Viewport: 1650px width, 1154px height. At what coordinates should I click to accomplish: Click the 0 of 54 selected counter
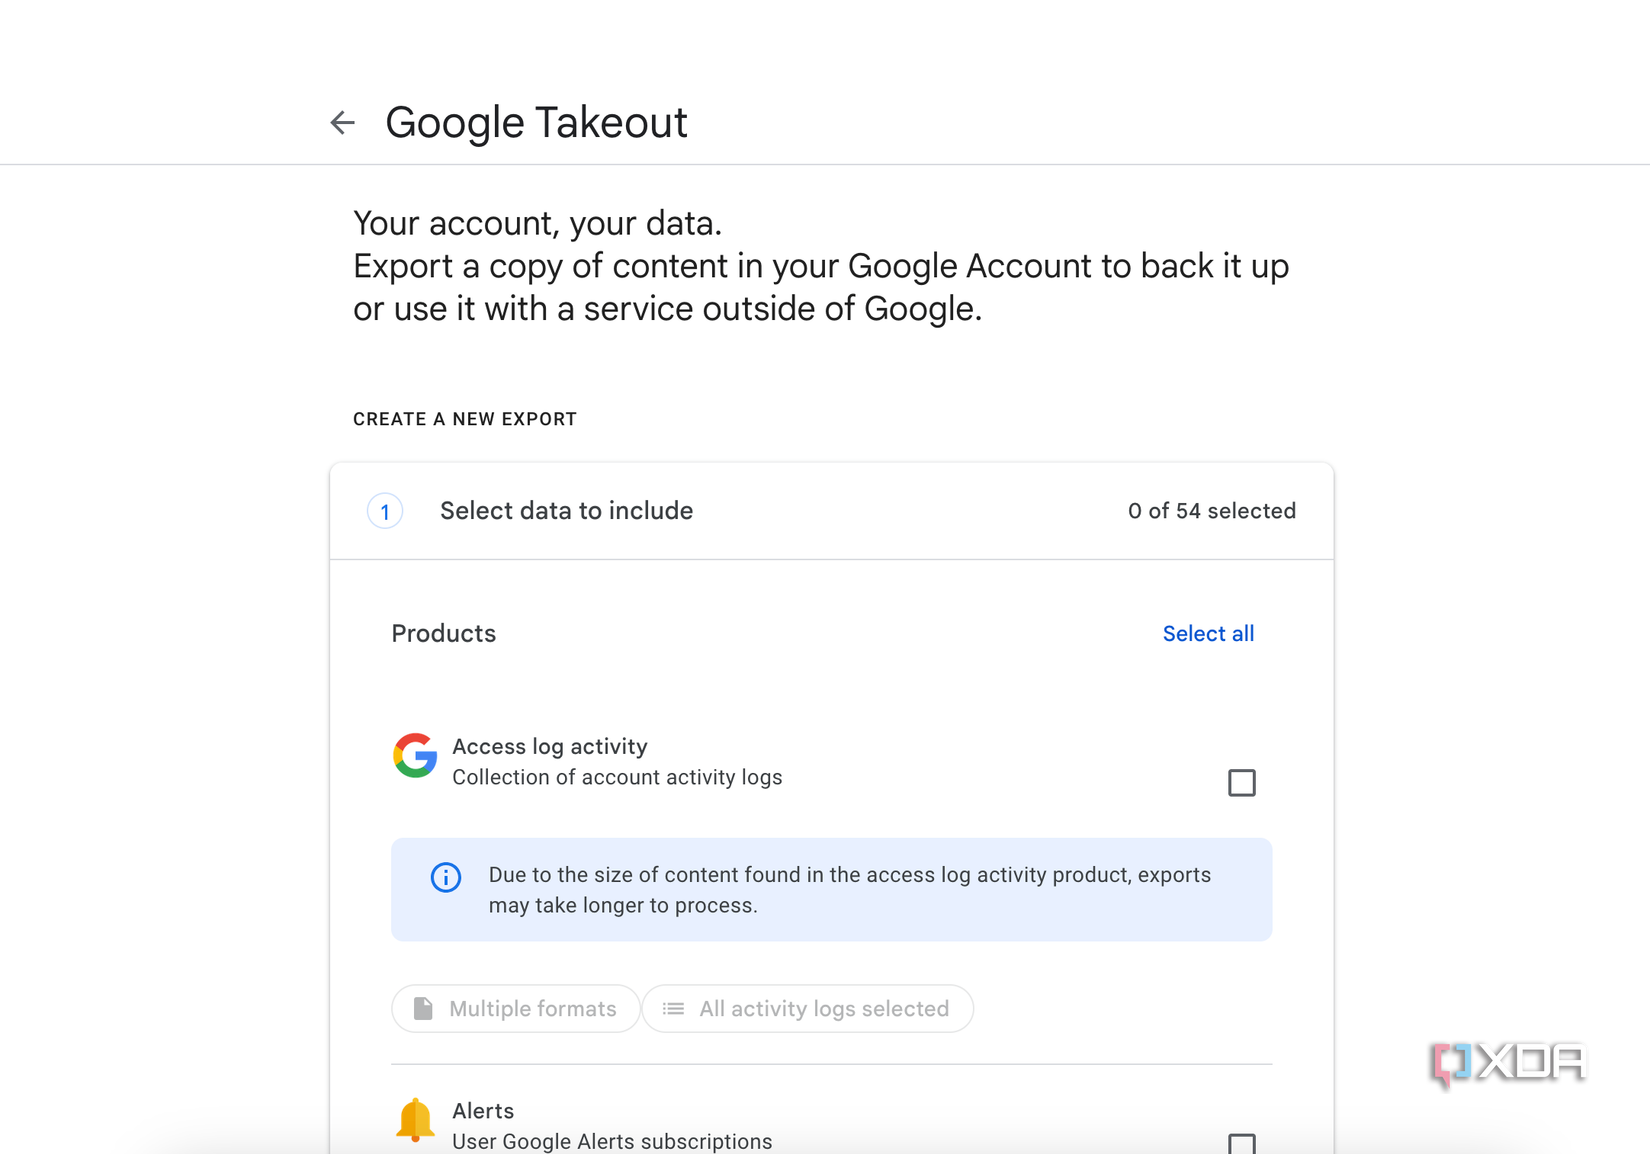coord(1212,510)
